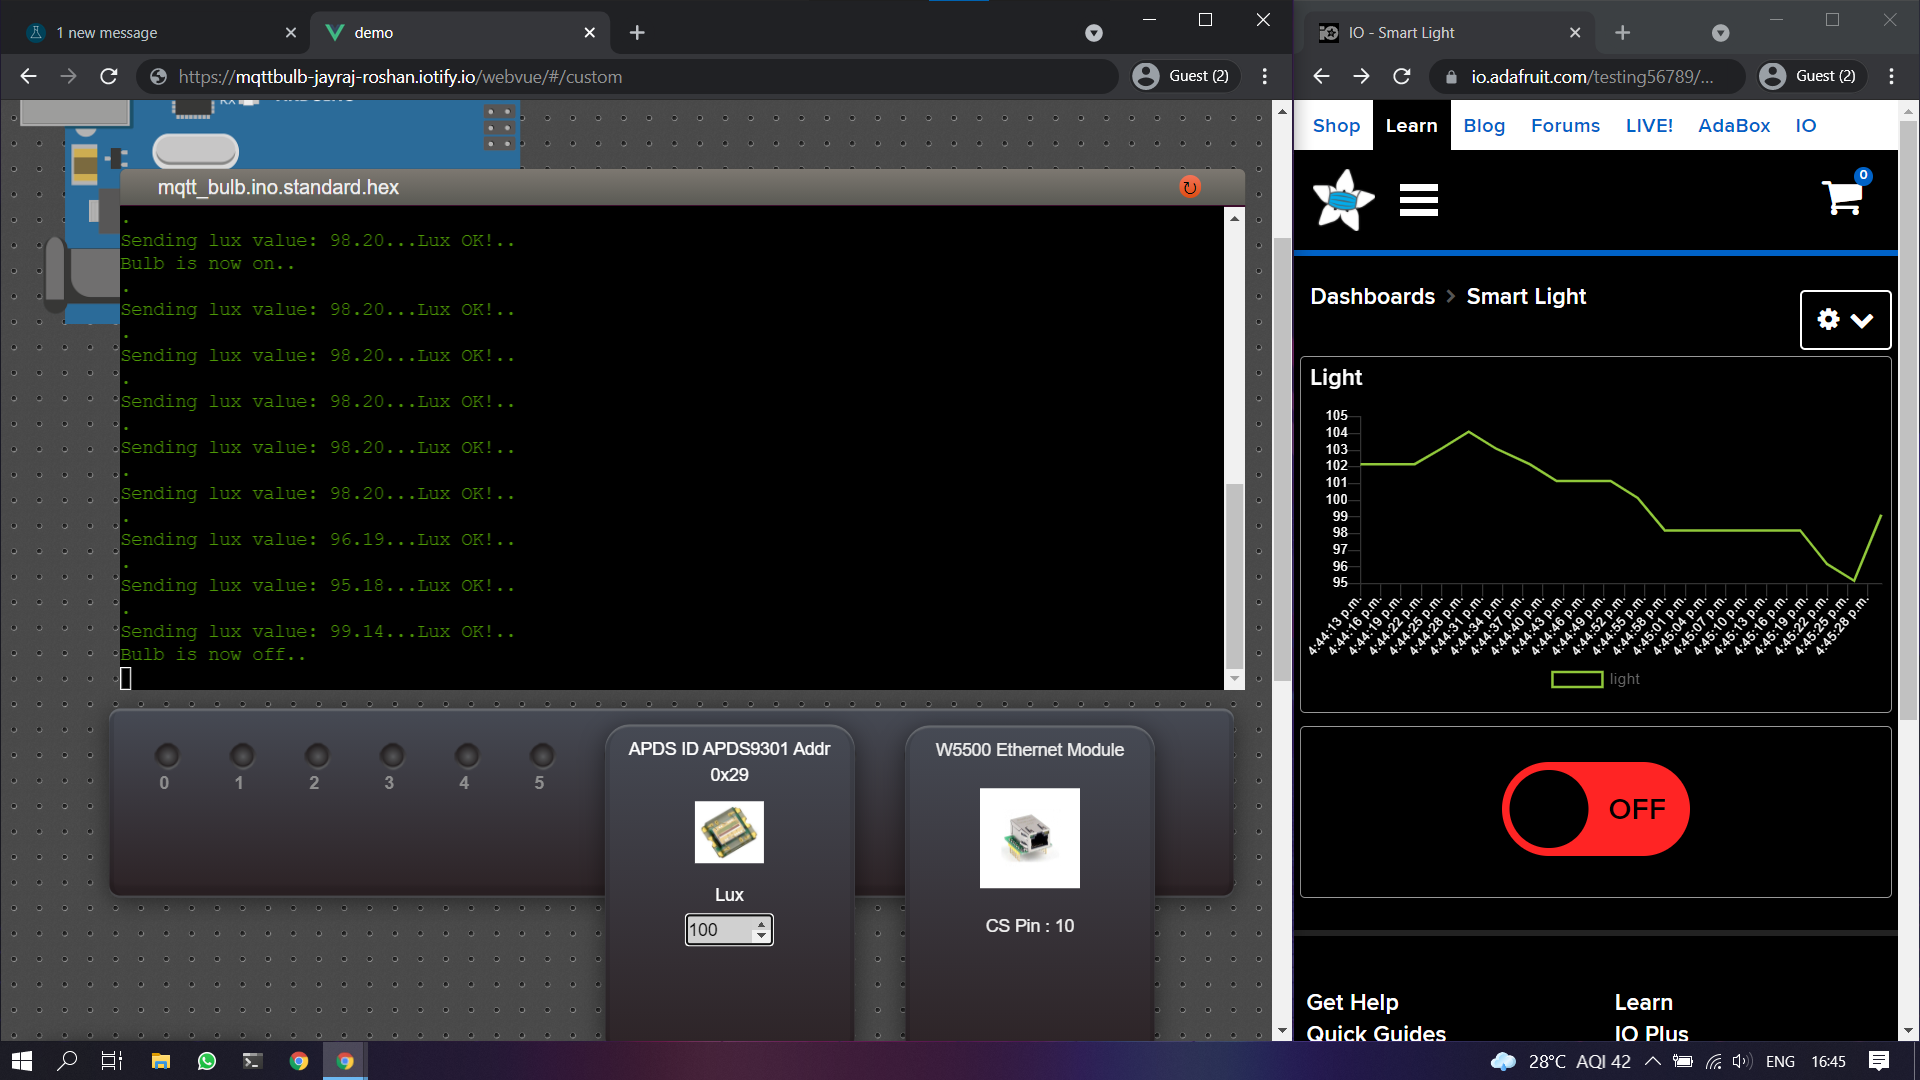Click the iotify page vertical scrollbar

(x=1282, y=460)
